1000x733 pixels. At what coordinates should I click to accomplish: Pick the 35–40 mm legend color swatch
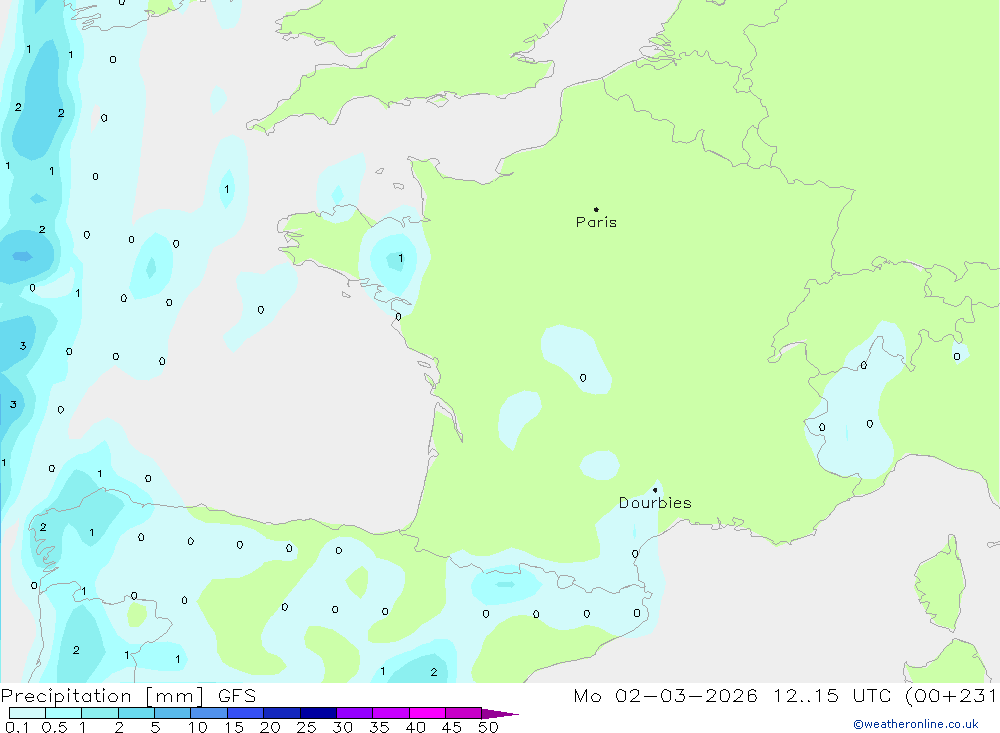(391, 713)
